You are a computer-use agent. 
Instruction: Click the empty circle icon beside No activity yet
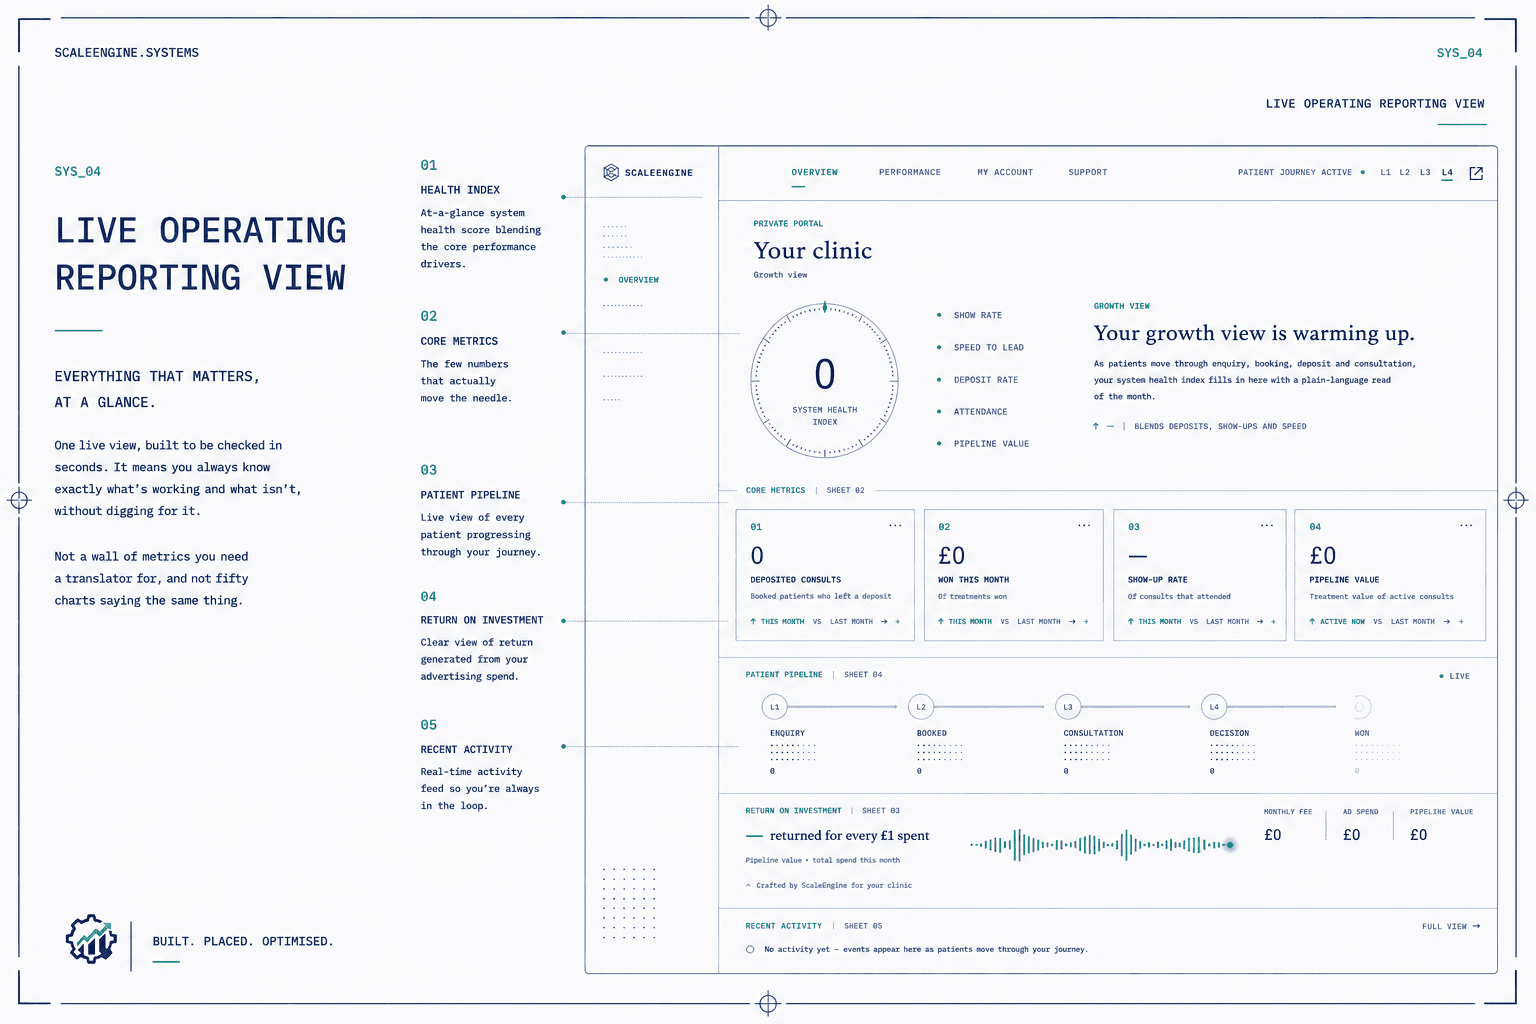click(x=750, y=949)
